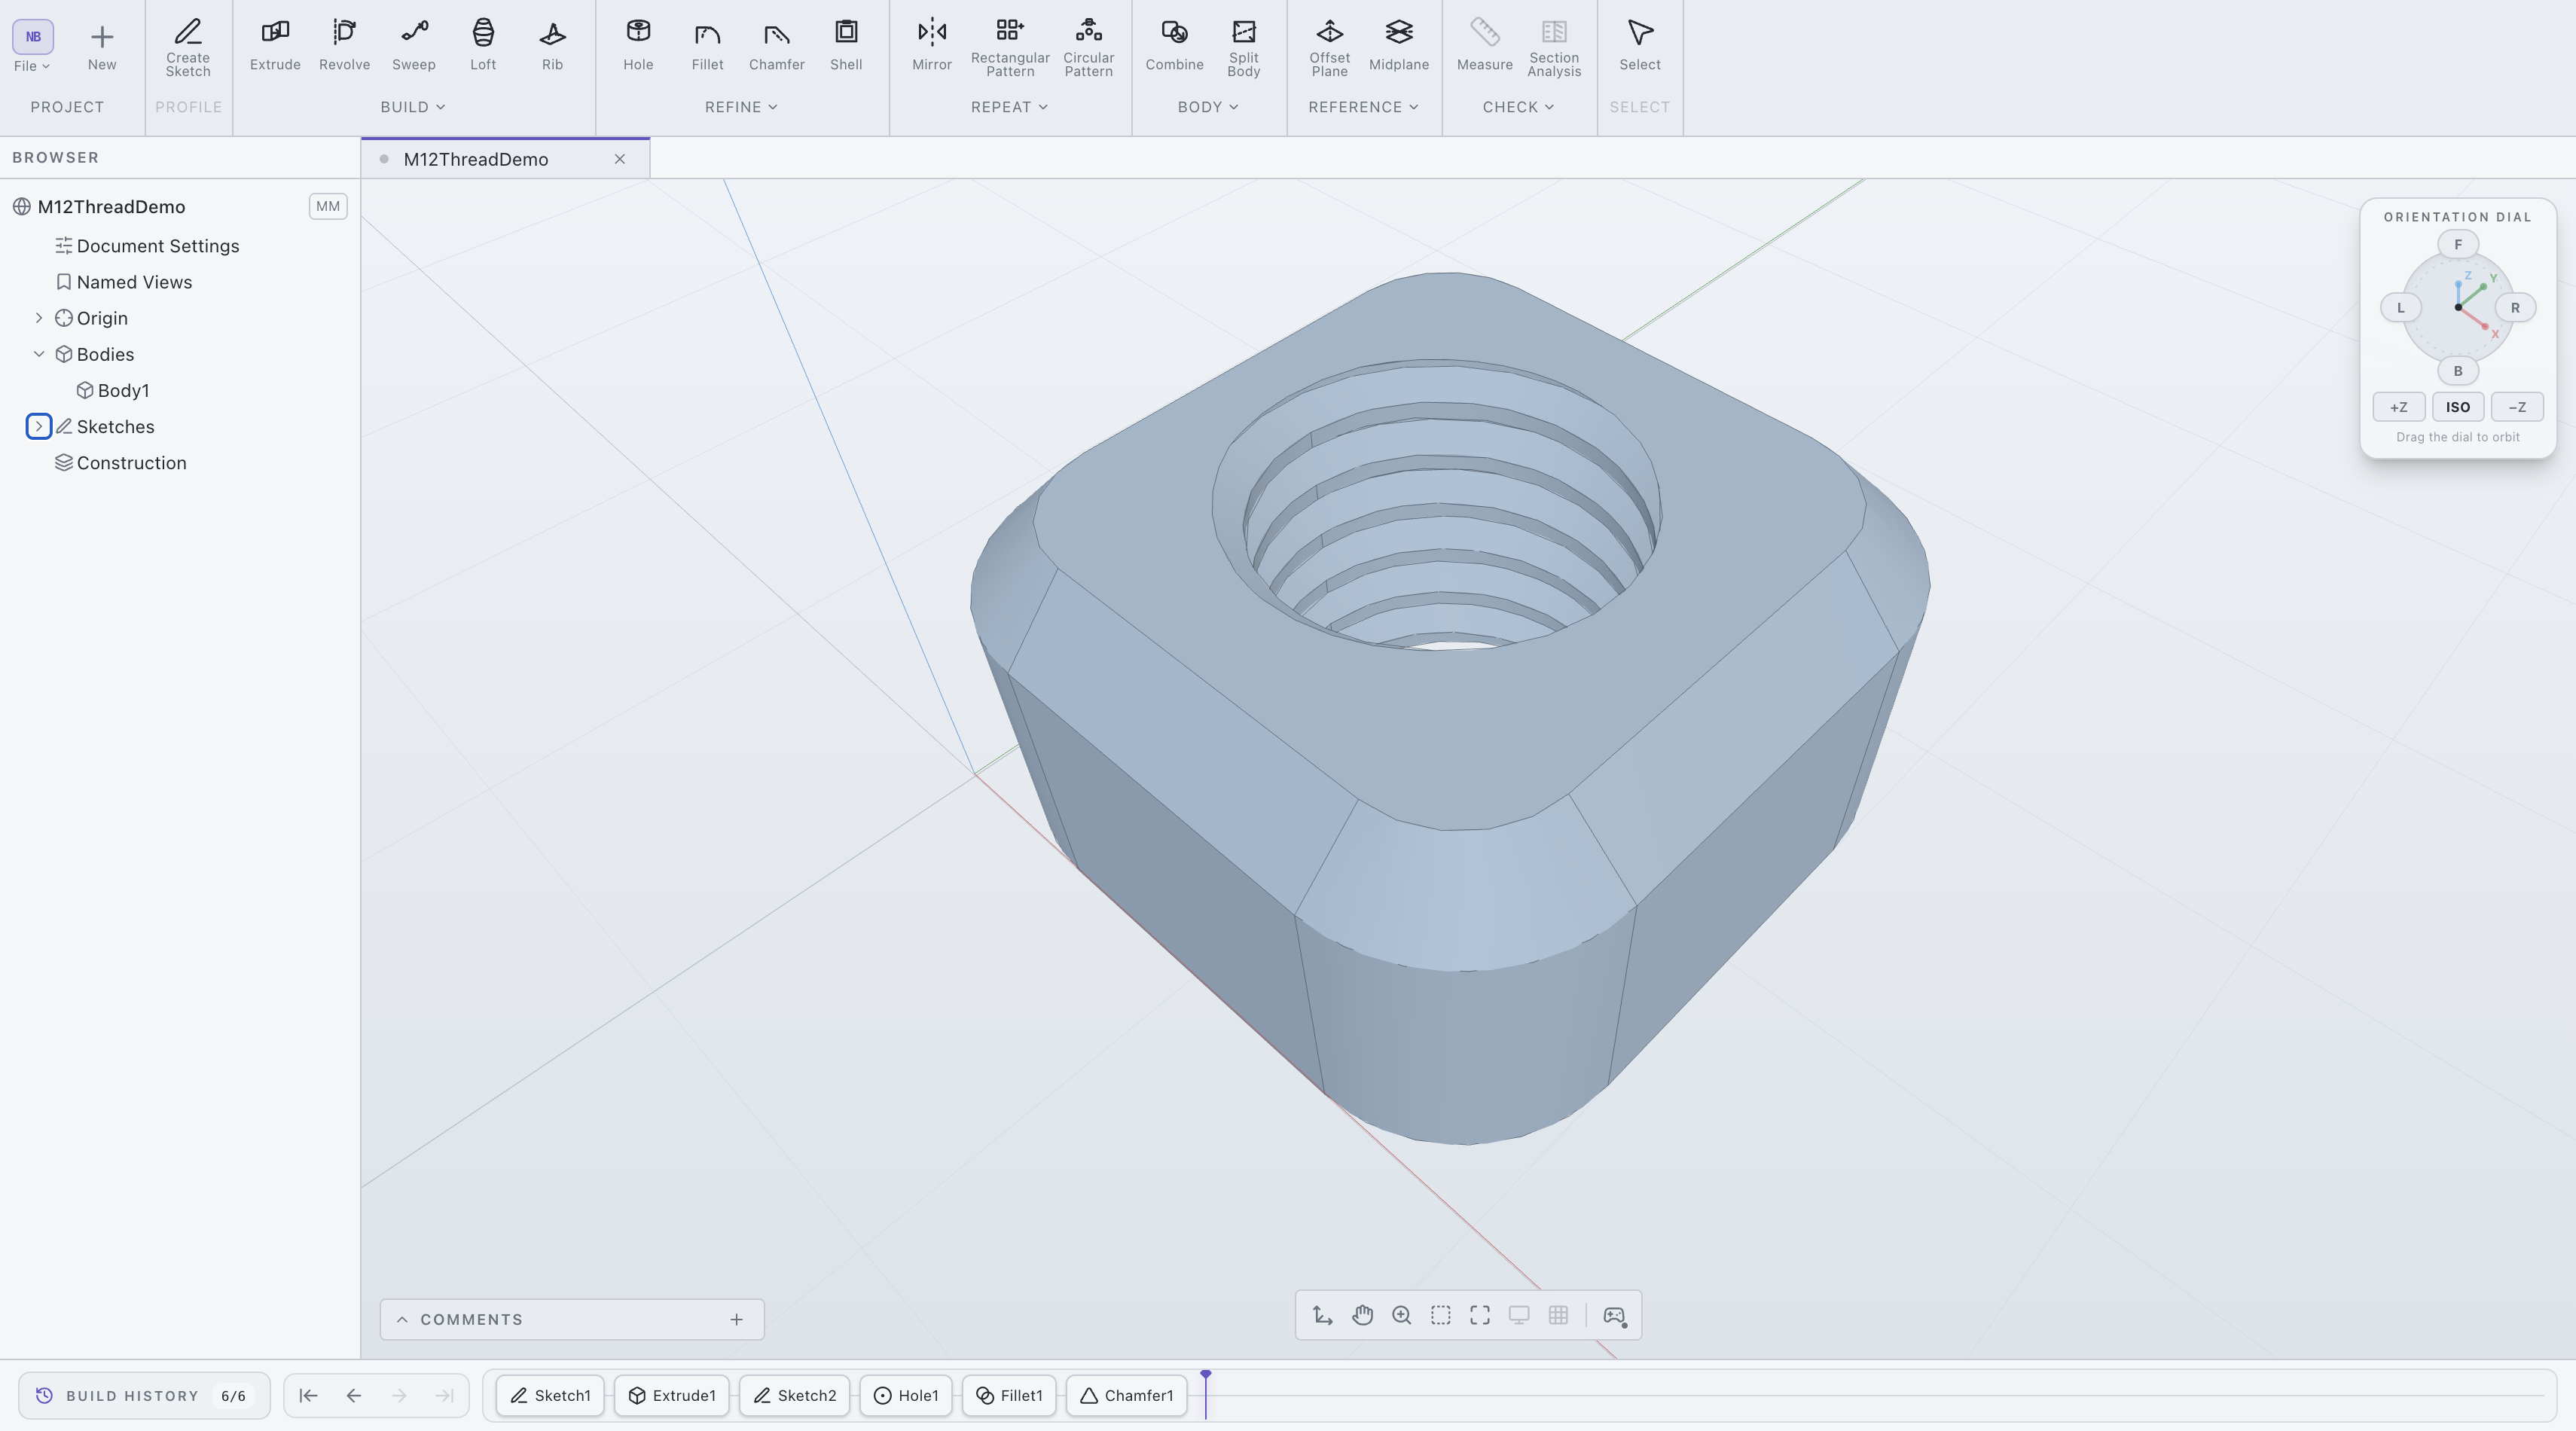Toggle the grid display icon
This screenshot has width=2576, height=1431.
1558,1315
